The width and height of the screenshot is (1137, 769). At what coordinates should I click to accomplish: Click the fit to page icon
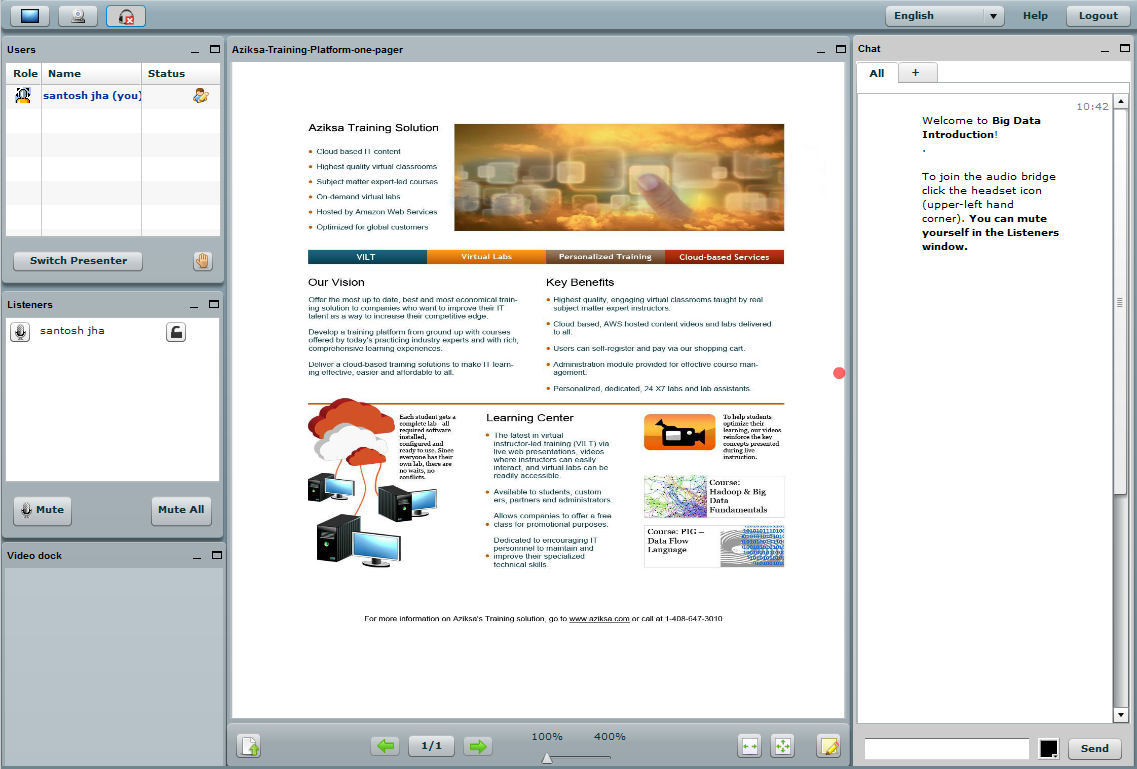point(783,746)
